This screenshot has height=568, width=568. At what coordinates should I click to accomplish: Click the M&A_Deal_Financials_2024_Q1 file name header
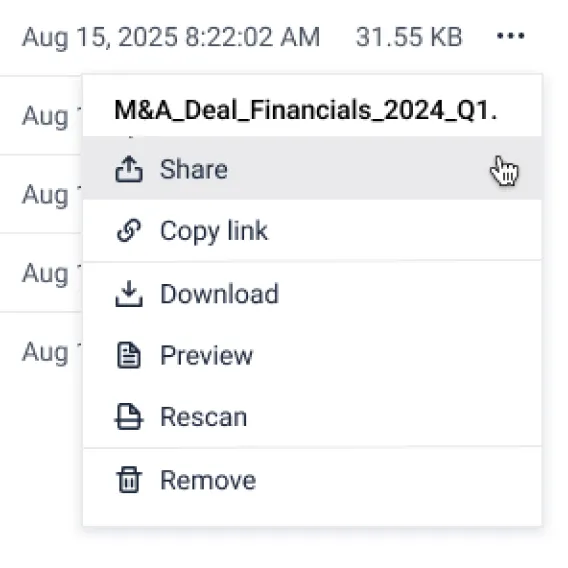coord(306,110)
